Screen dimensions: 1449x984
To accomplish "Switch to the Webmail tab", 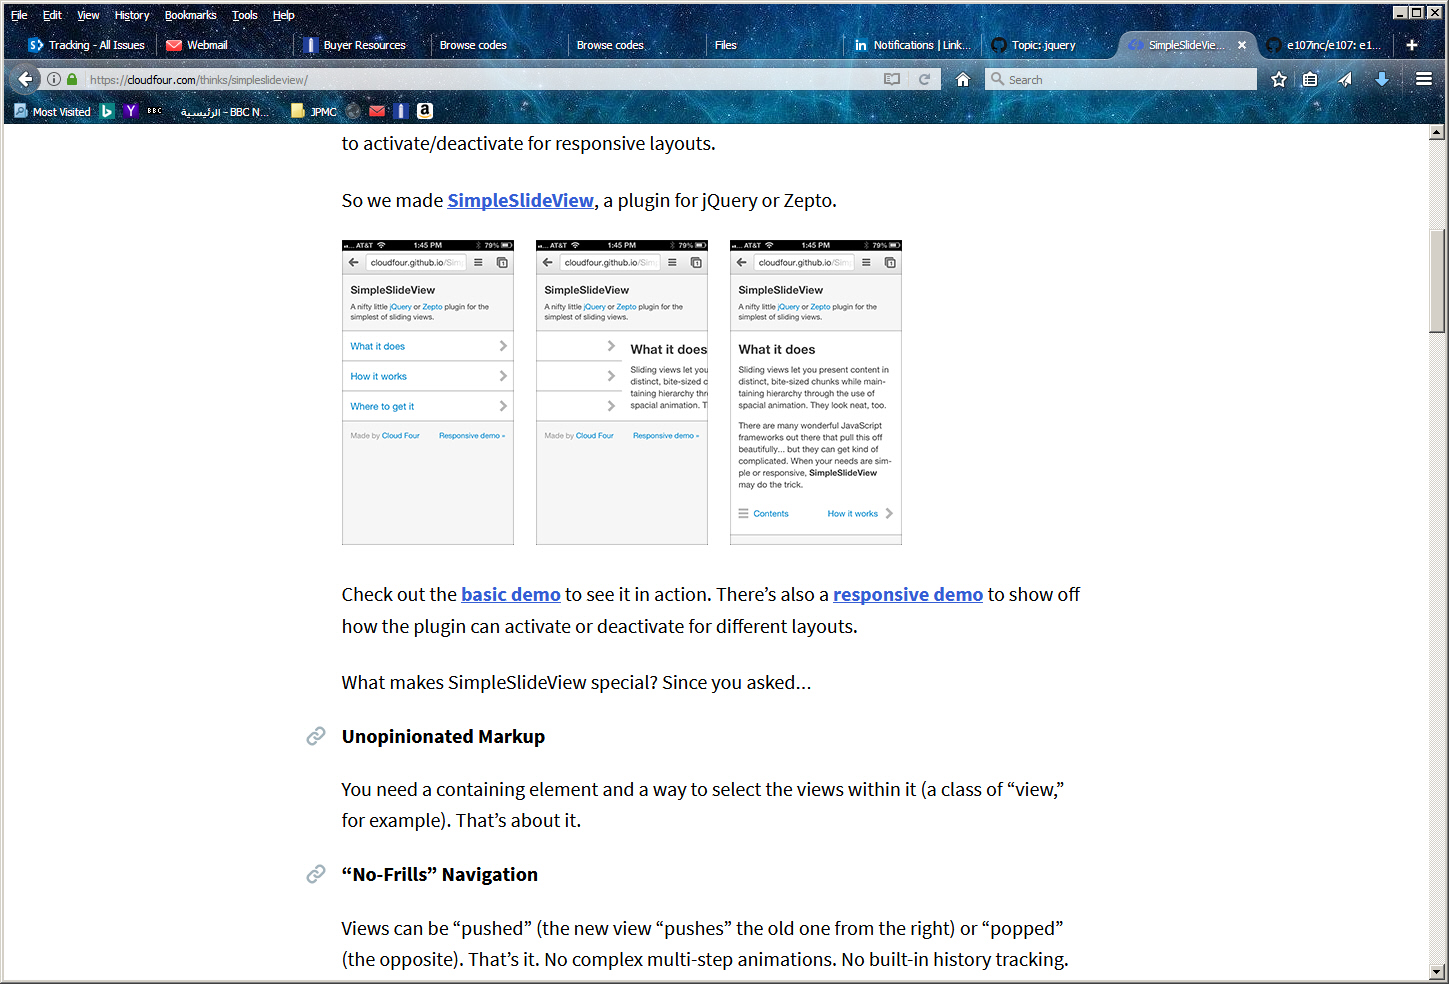I will pos(206,45).
